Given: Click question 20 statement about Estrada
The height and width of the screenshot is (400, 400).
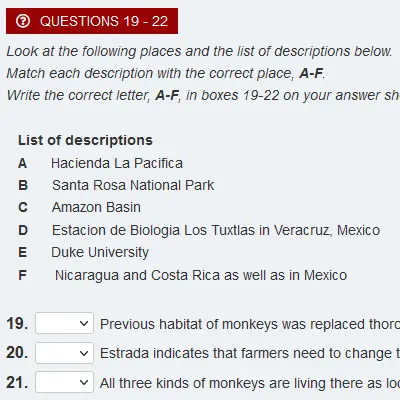Looking at the screenshot, I should coord(250,353).
